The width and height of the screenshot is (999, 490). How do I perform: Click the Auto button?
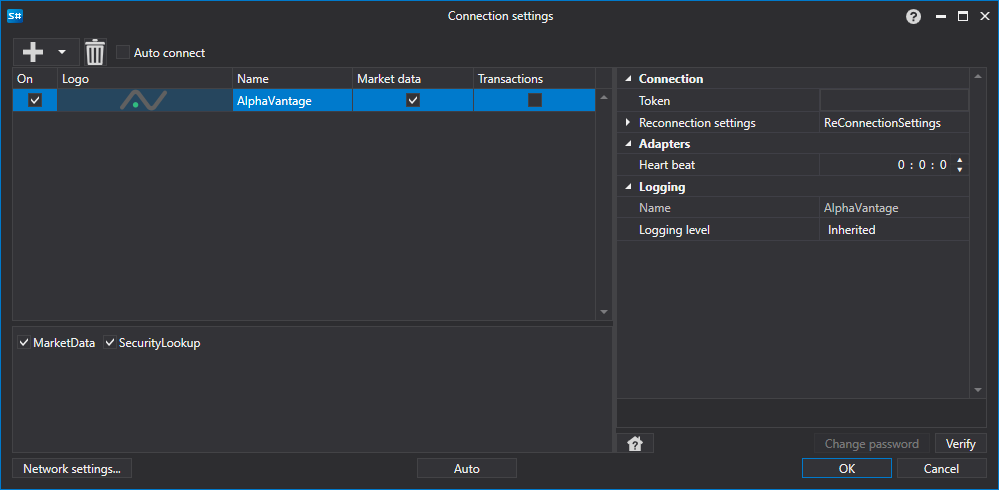466,468
